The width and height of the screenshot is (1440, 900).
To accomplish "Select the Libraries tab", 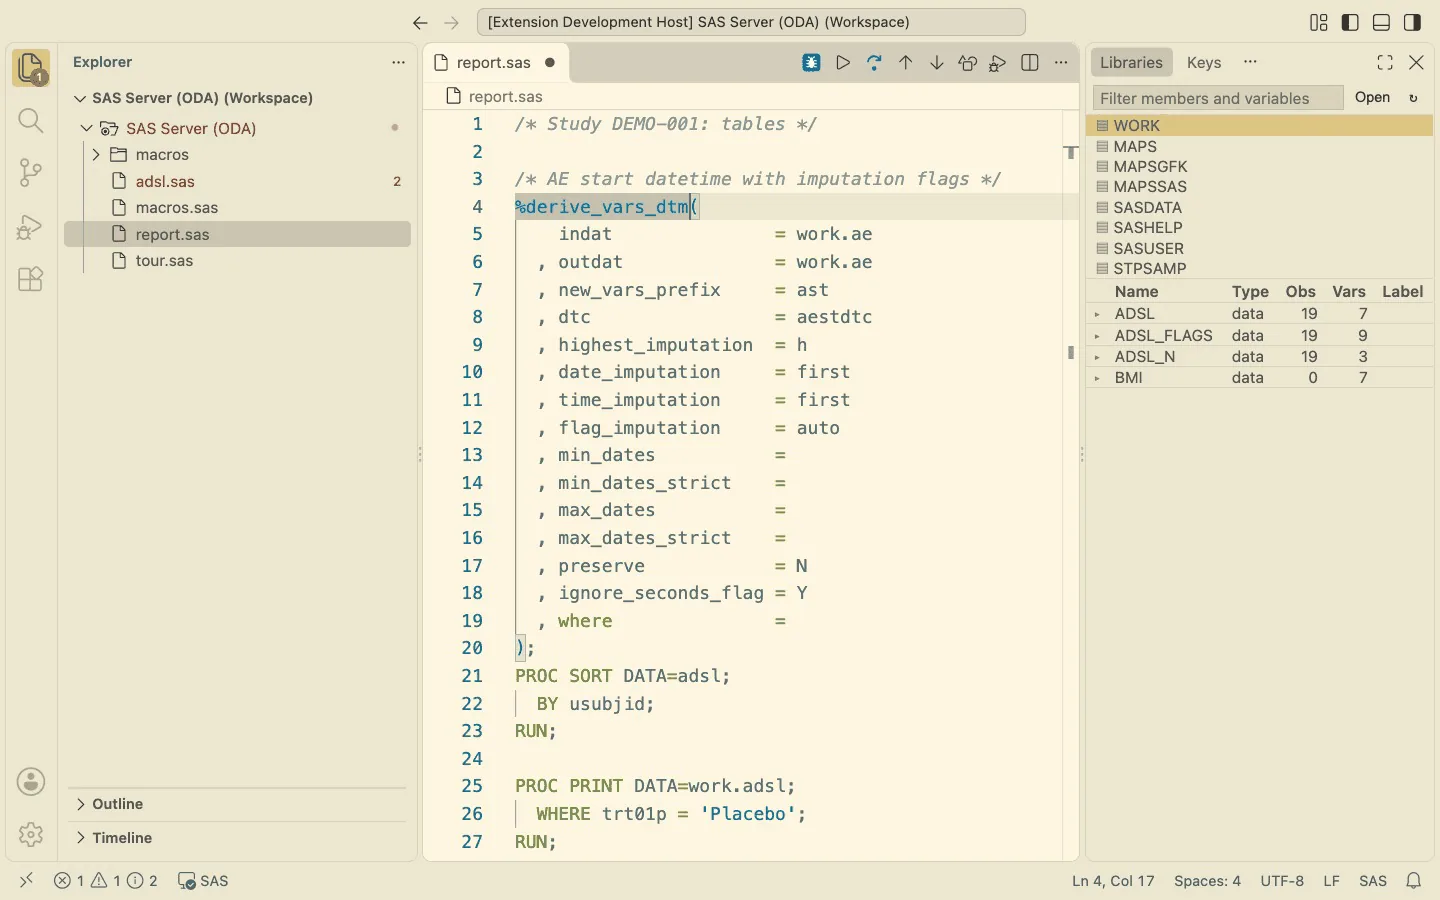I will pos(1131,62).
